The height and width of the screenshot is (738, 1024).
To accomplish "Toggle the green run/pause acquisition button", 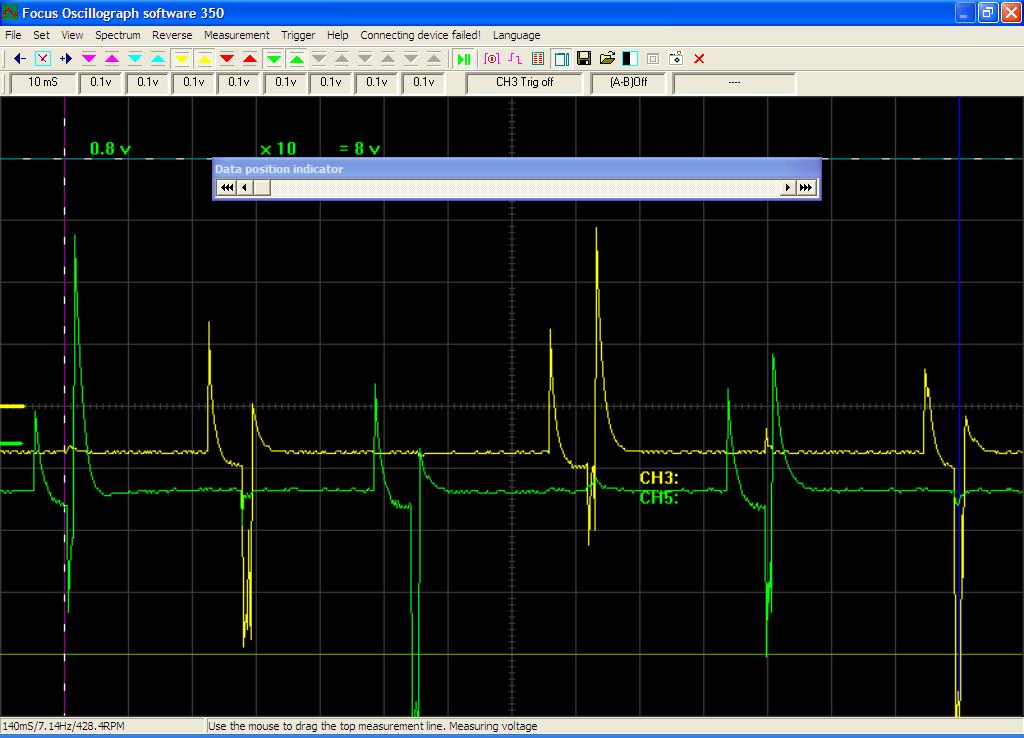I will [x=464, y=59].
